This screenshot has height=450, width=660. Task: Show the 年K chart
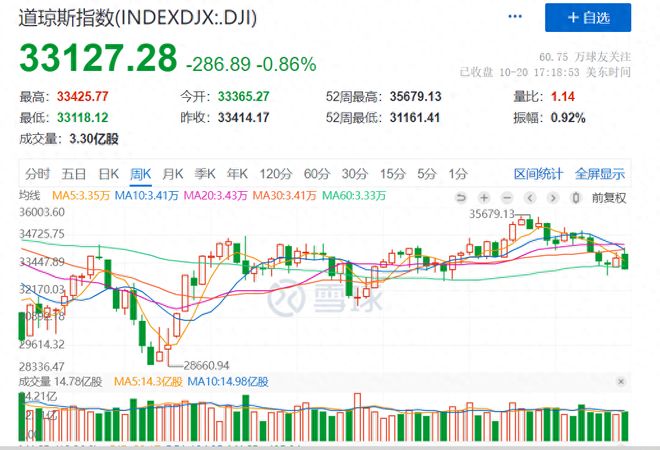[x=237, y=174]
